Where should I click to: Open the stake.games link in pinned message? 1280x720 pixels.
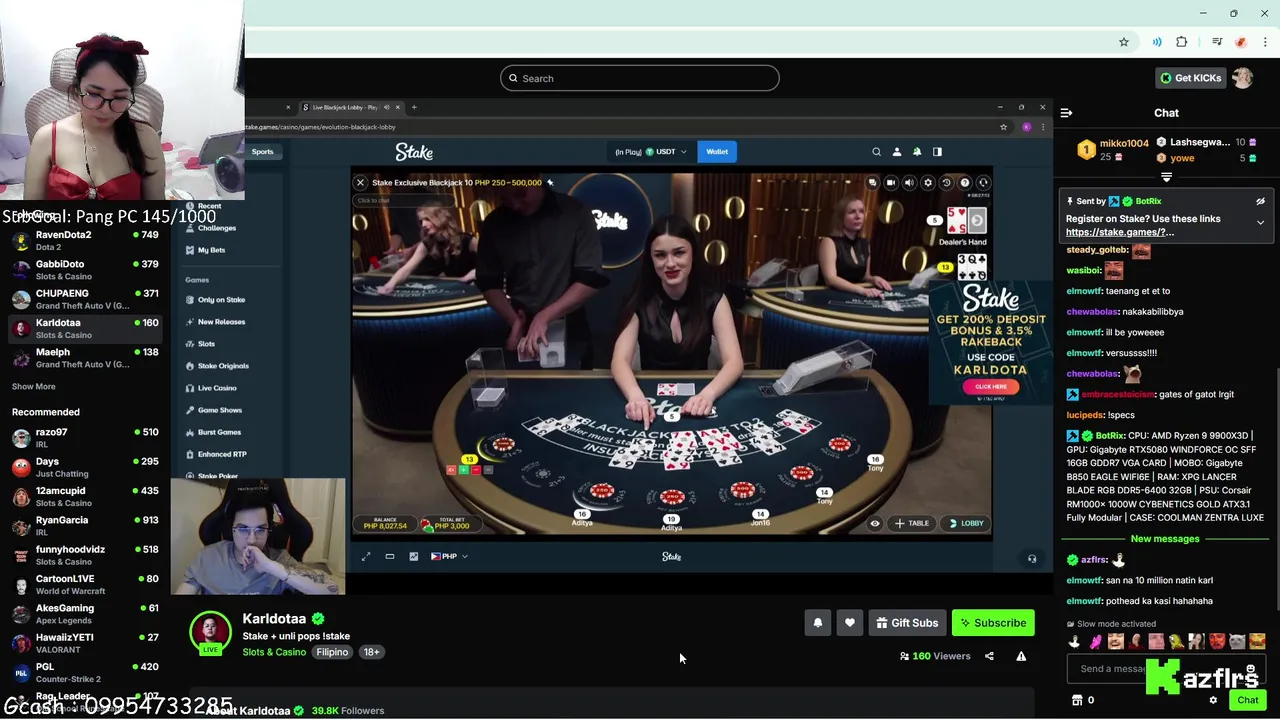(1119, 232)
